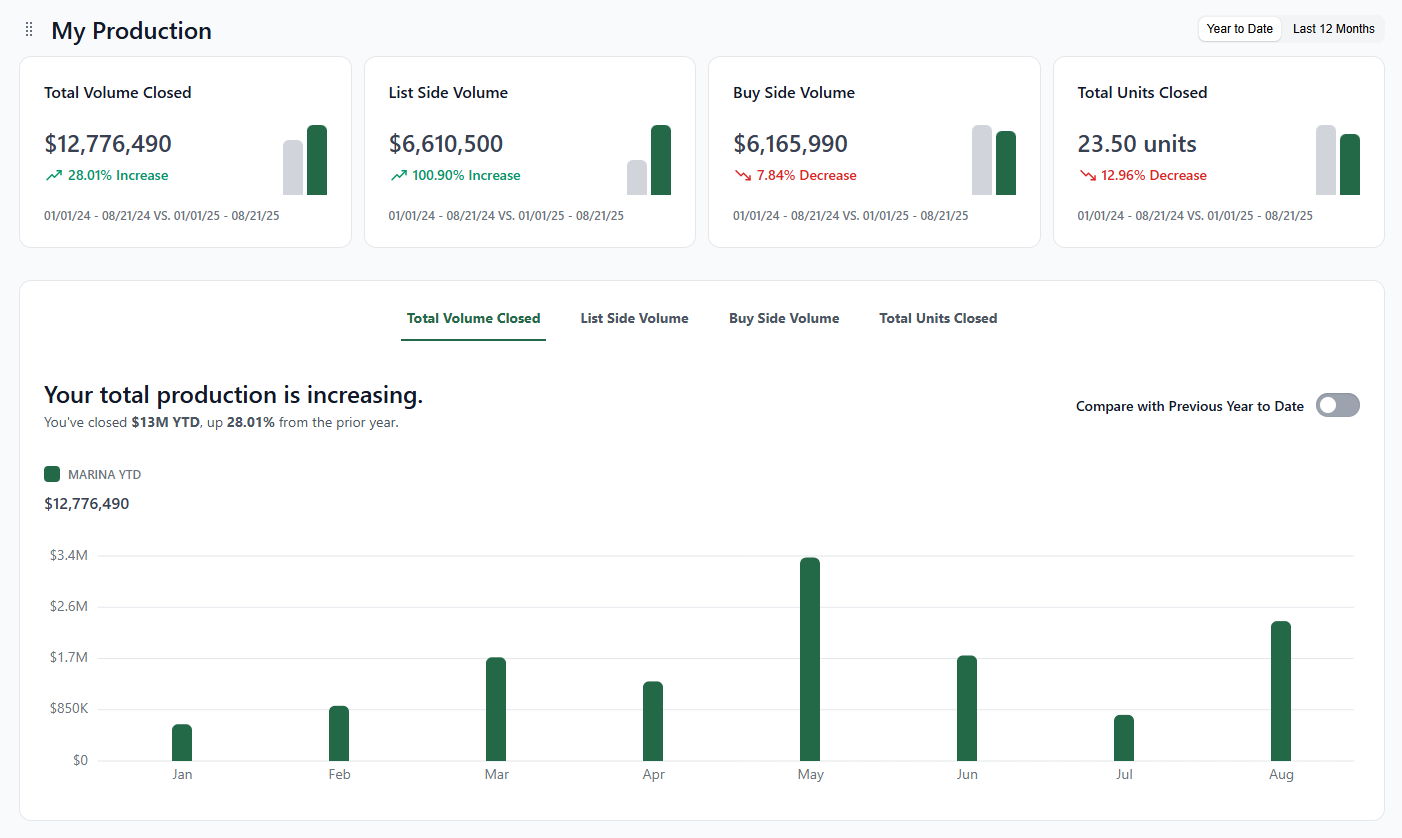Select the Total Units Closed tab
This screenshot has height=838, width=1402.
(938, 318)
